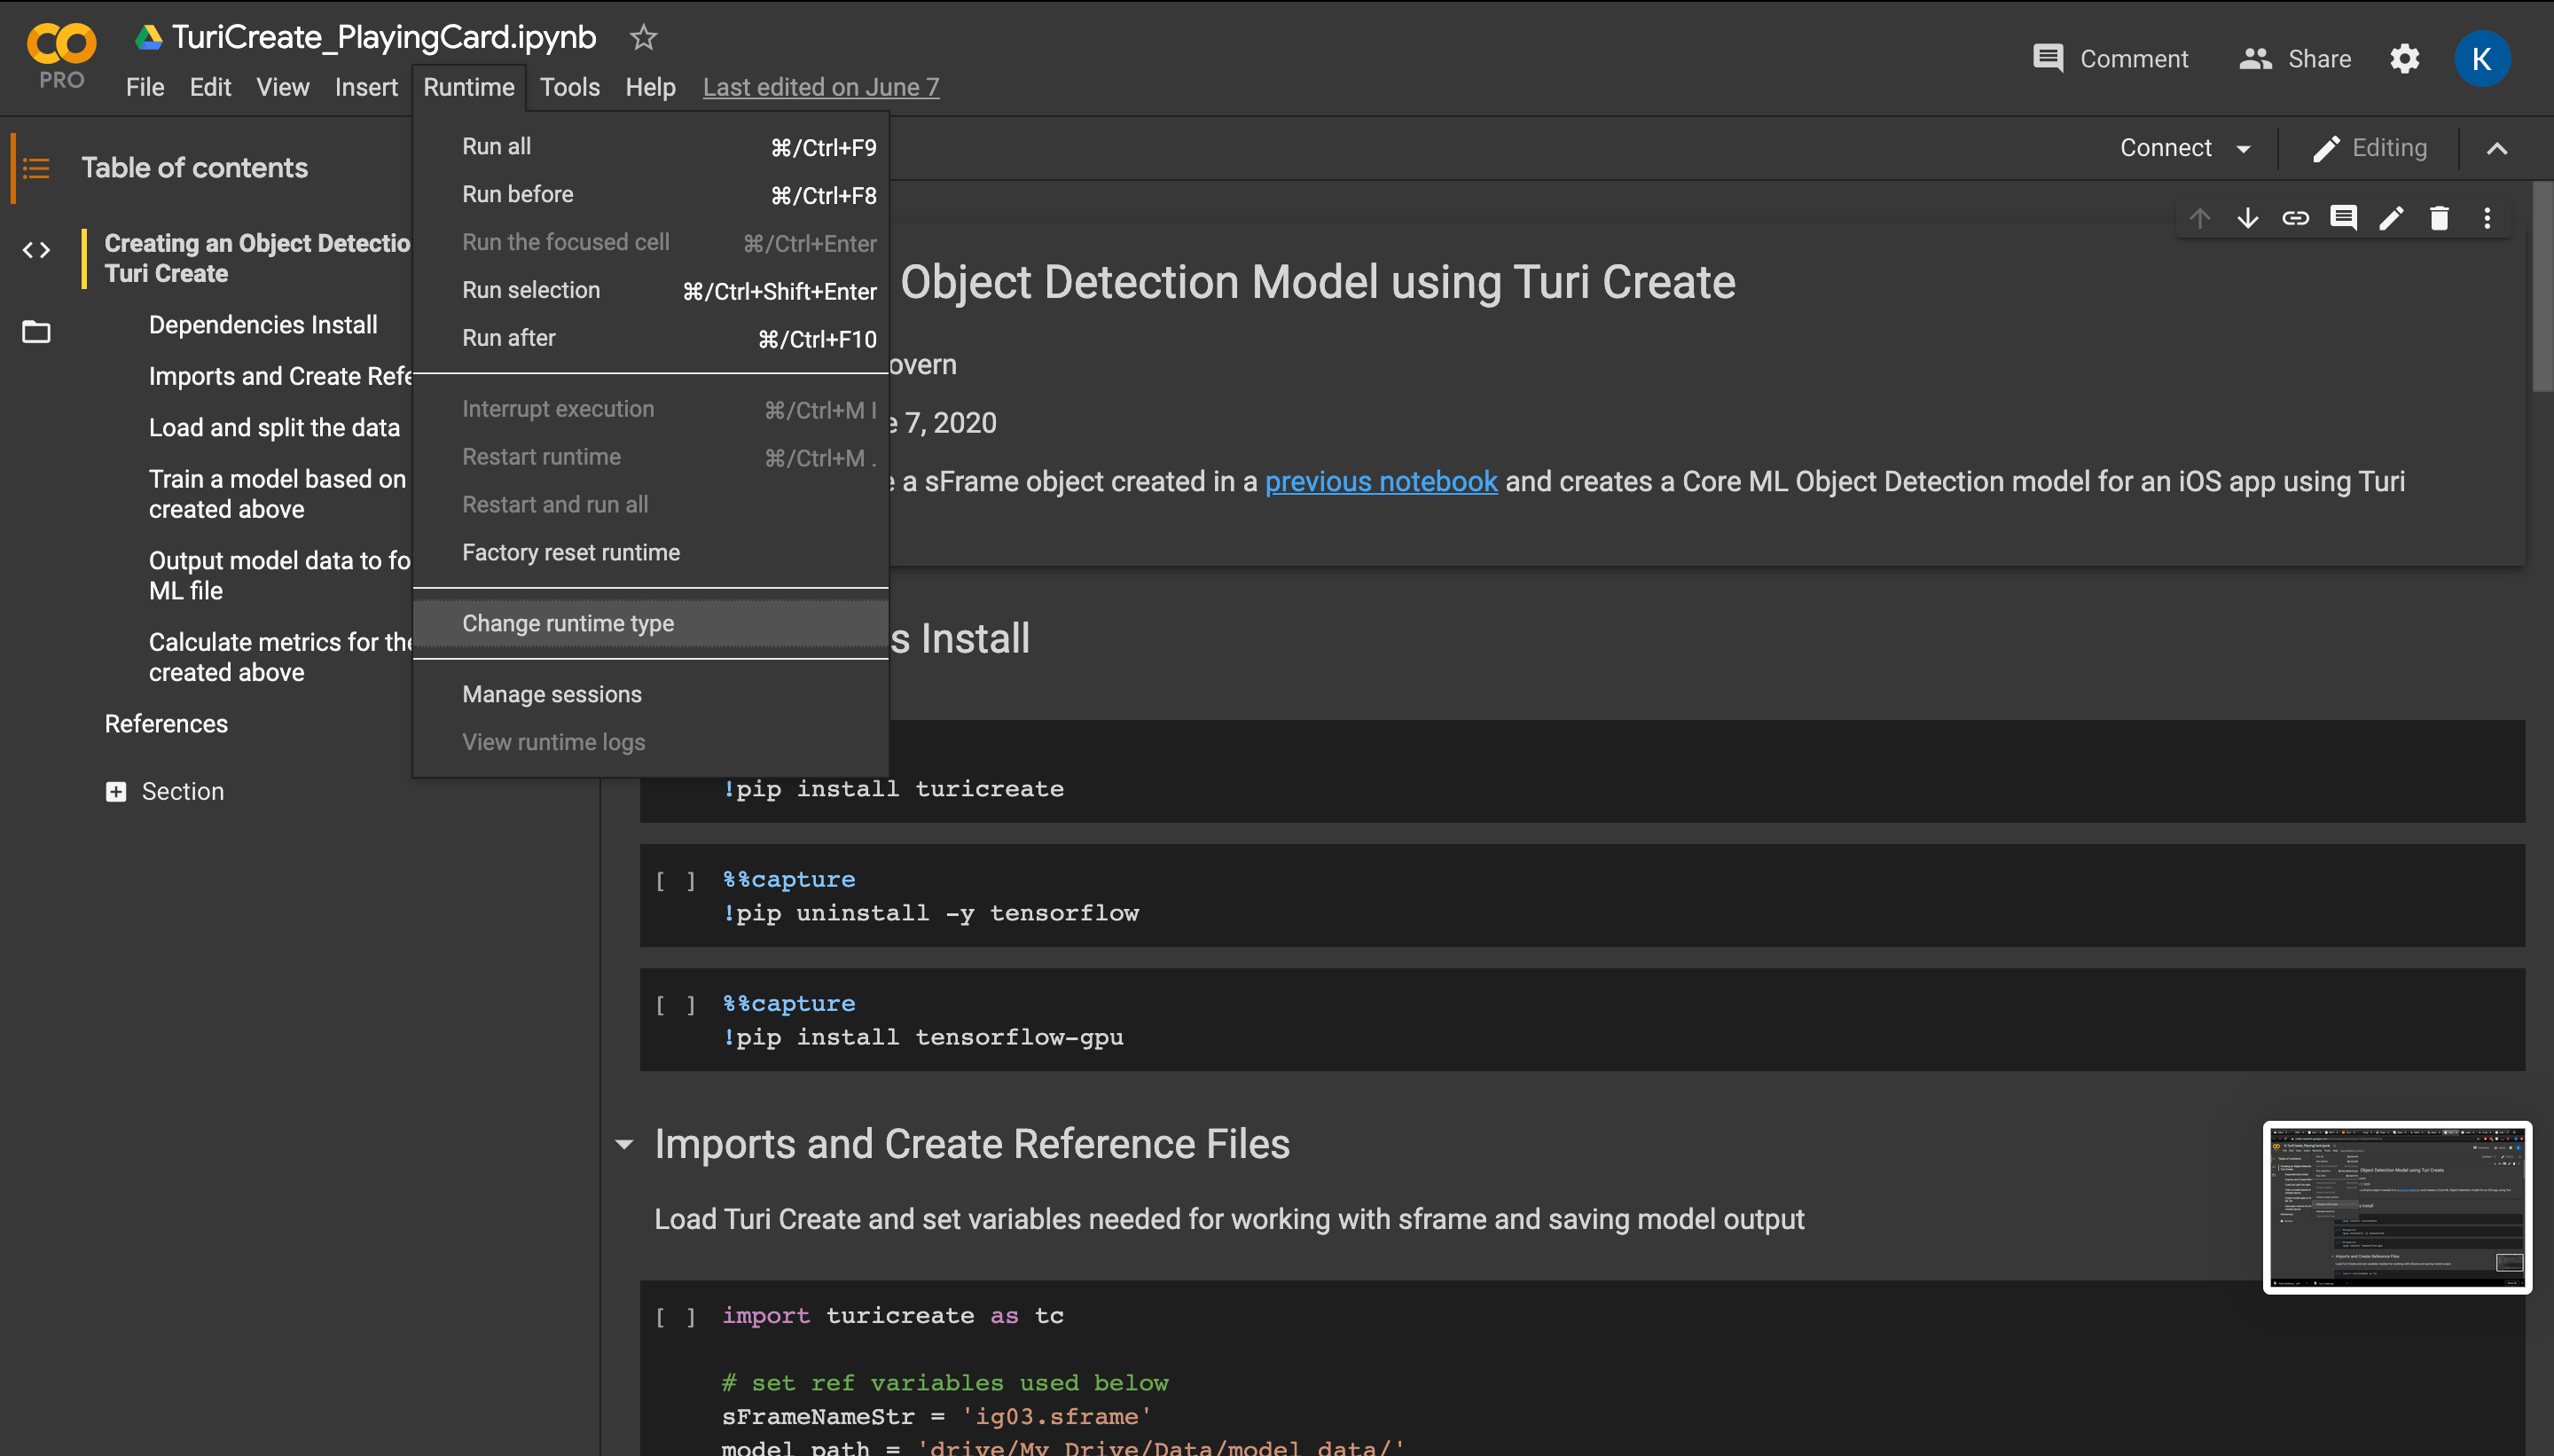This screenshot has height=1456, width=2554.
Task: Collapse the header toolbar chevron
Action: (x=2496, y=149)
